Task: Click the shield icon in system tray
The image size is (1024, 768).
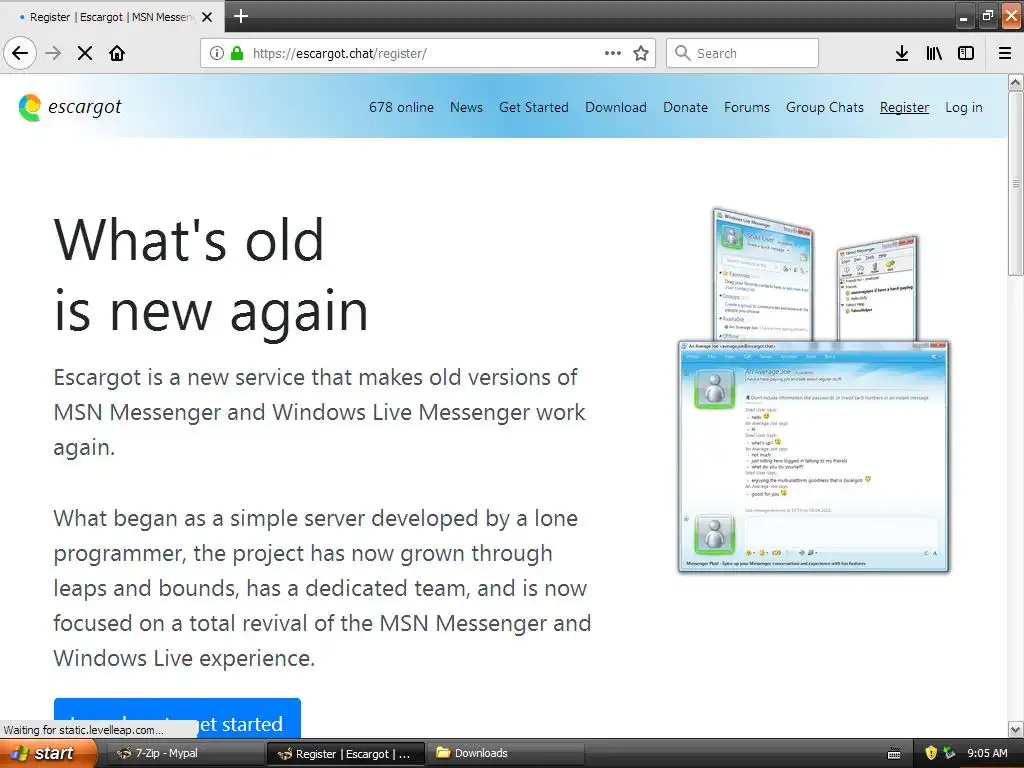Action: [x=931, y=753]
